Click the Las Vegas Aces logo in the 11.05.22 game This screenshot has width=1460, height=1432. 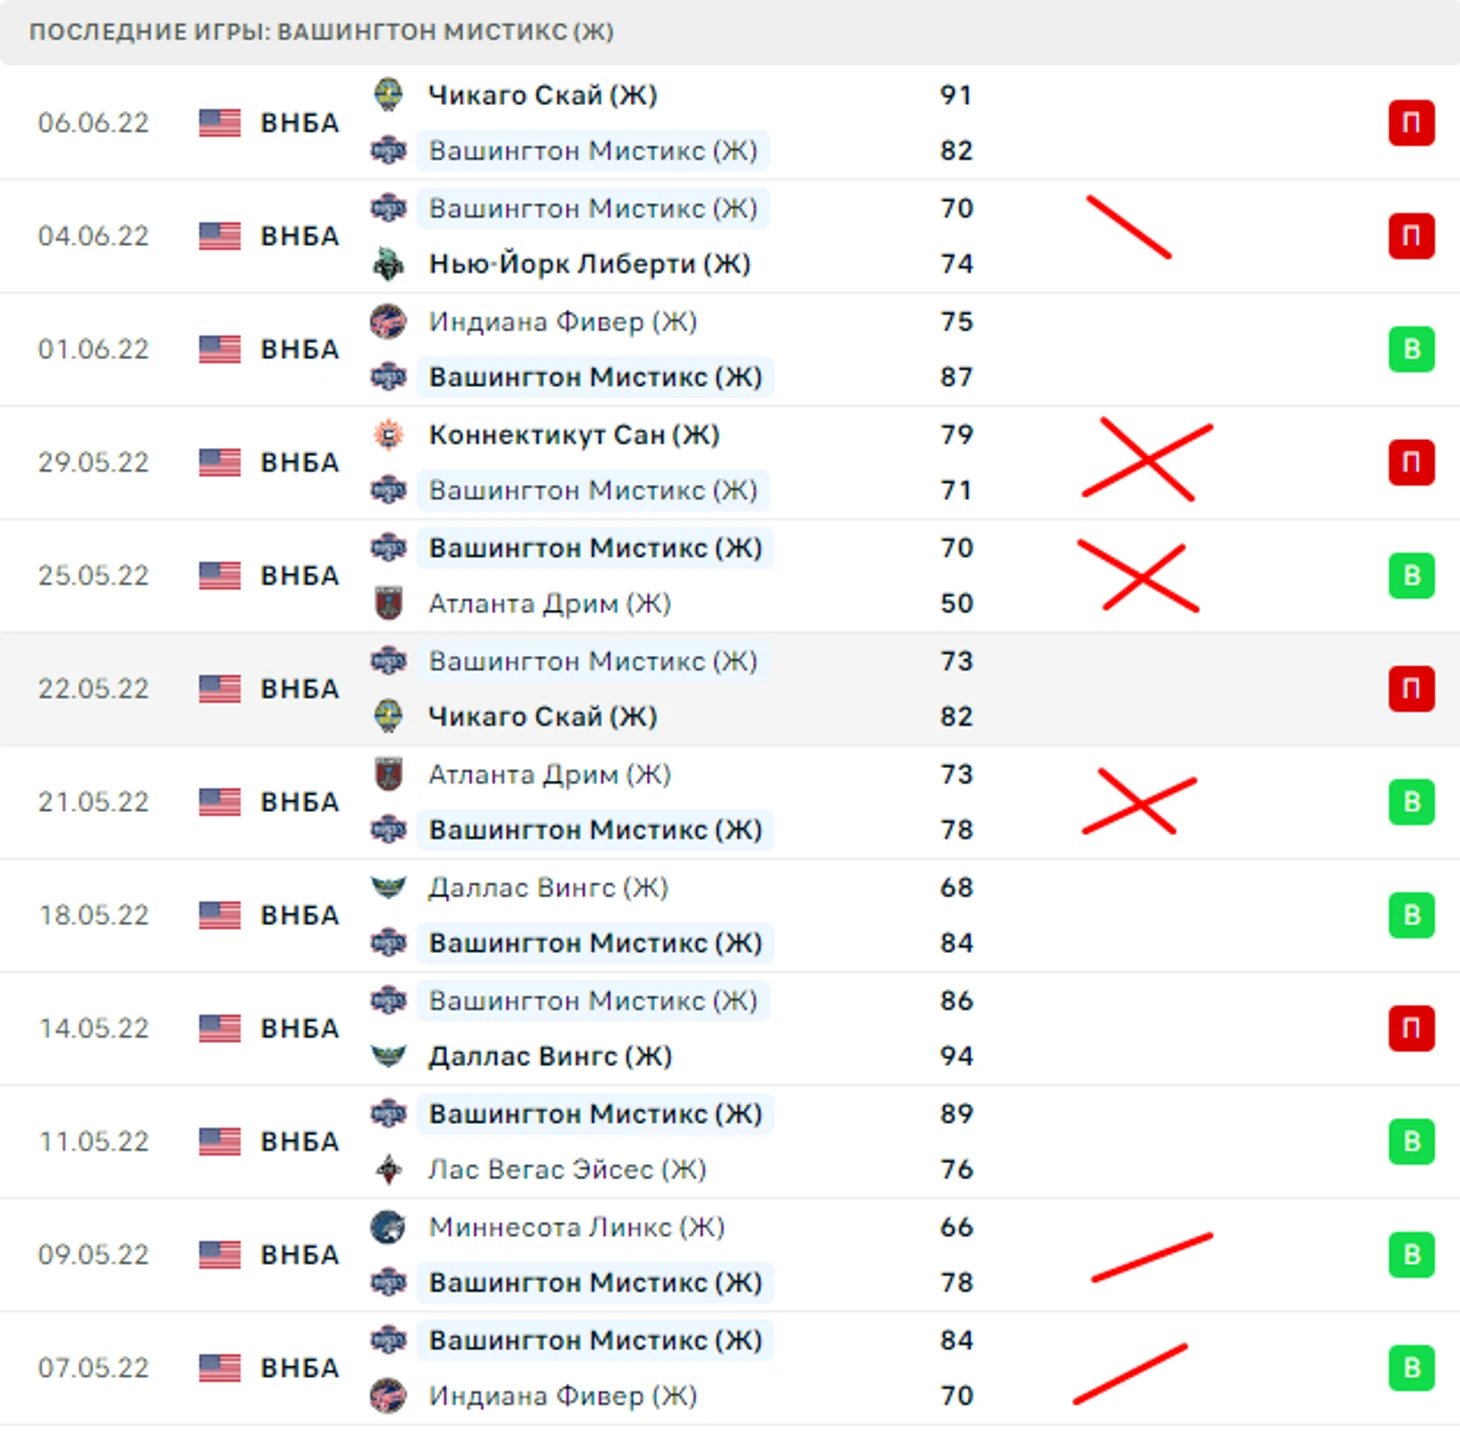click(388, 1170)
